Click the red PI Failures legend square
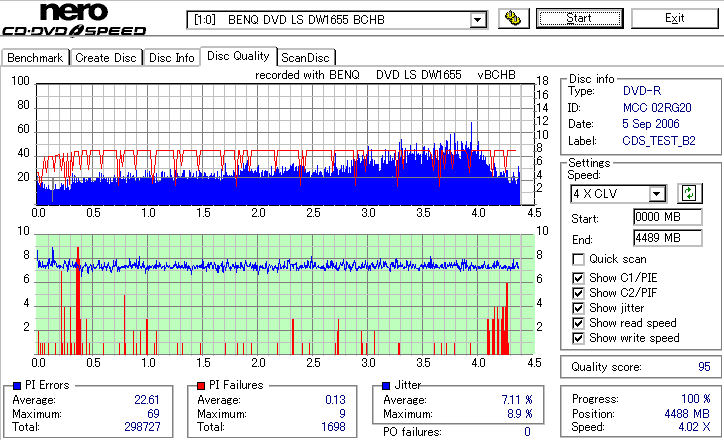724x441 pixels. coord(201,386)
